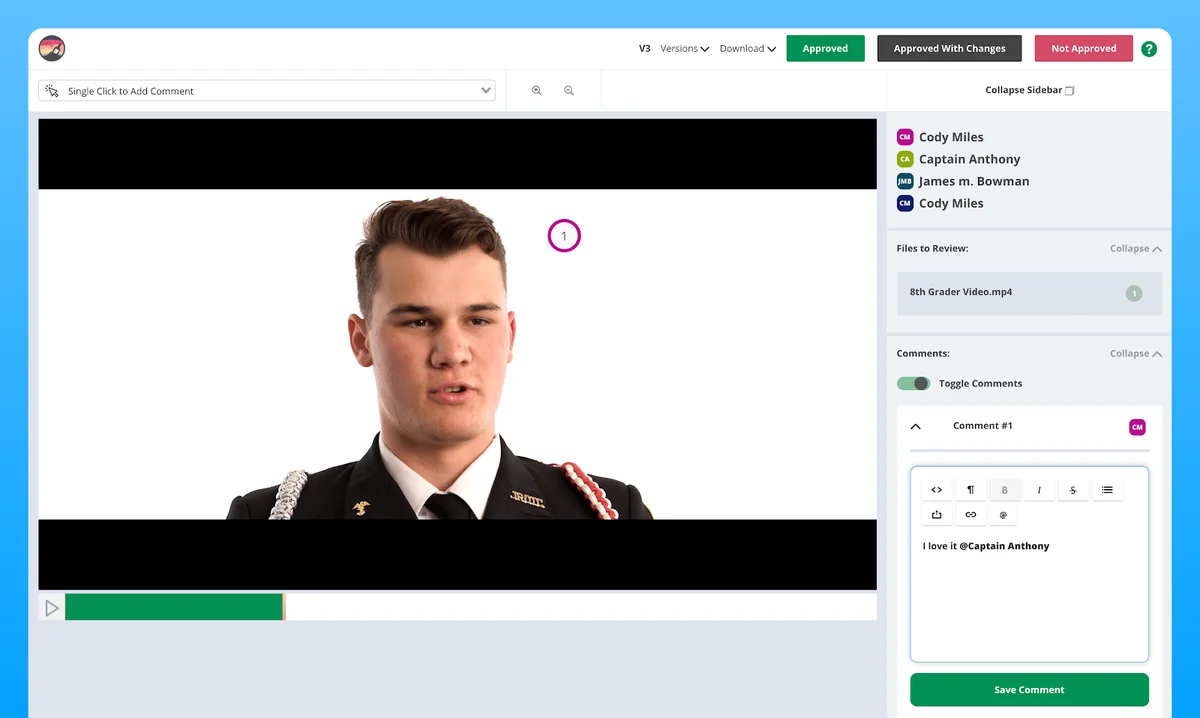The width and height of the screenshot is (1200, 718).
Task: Open the Download menu
Action: (748, 48)
